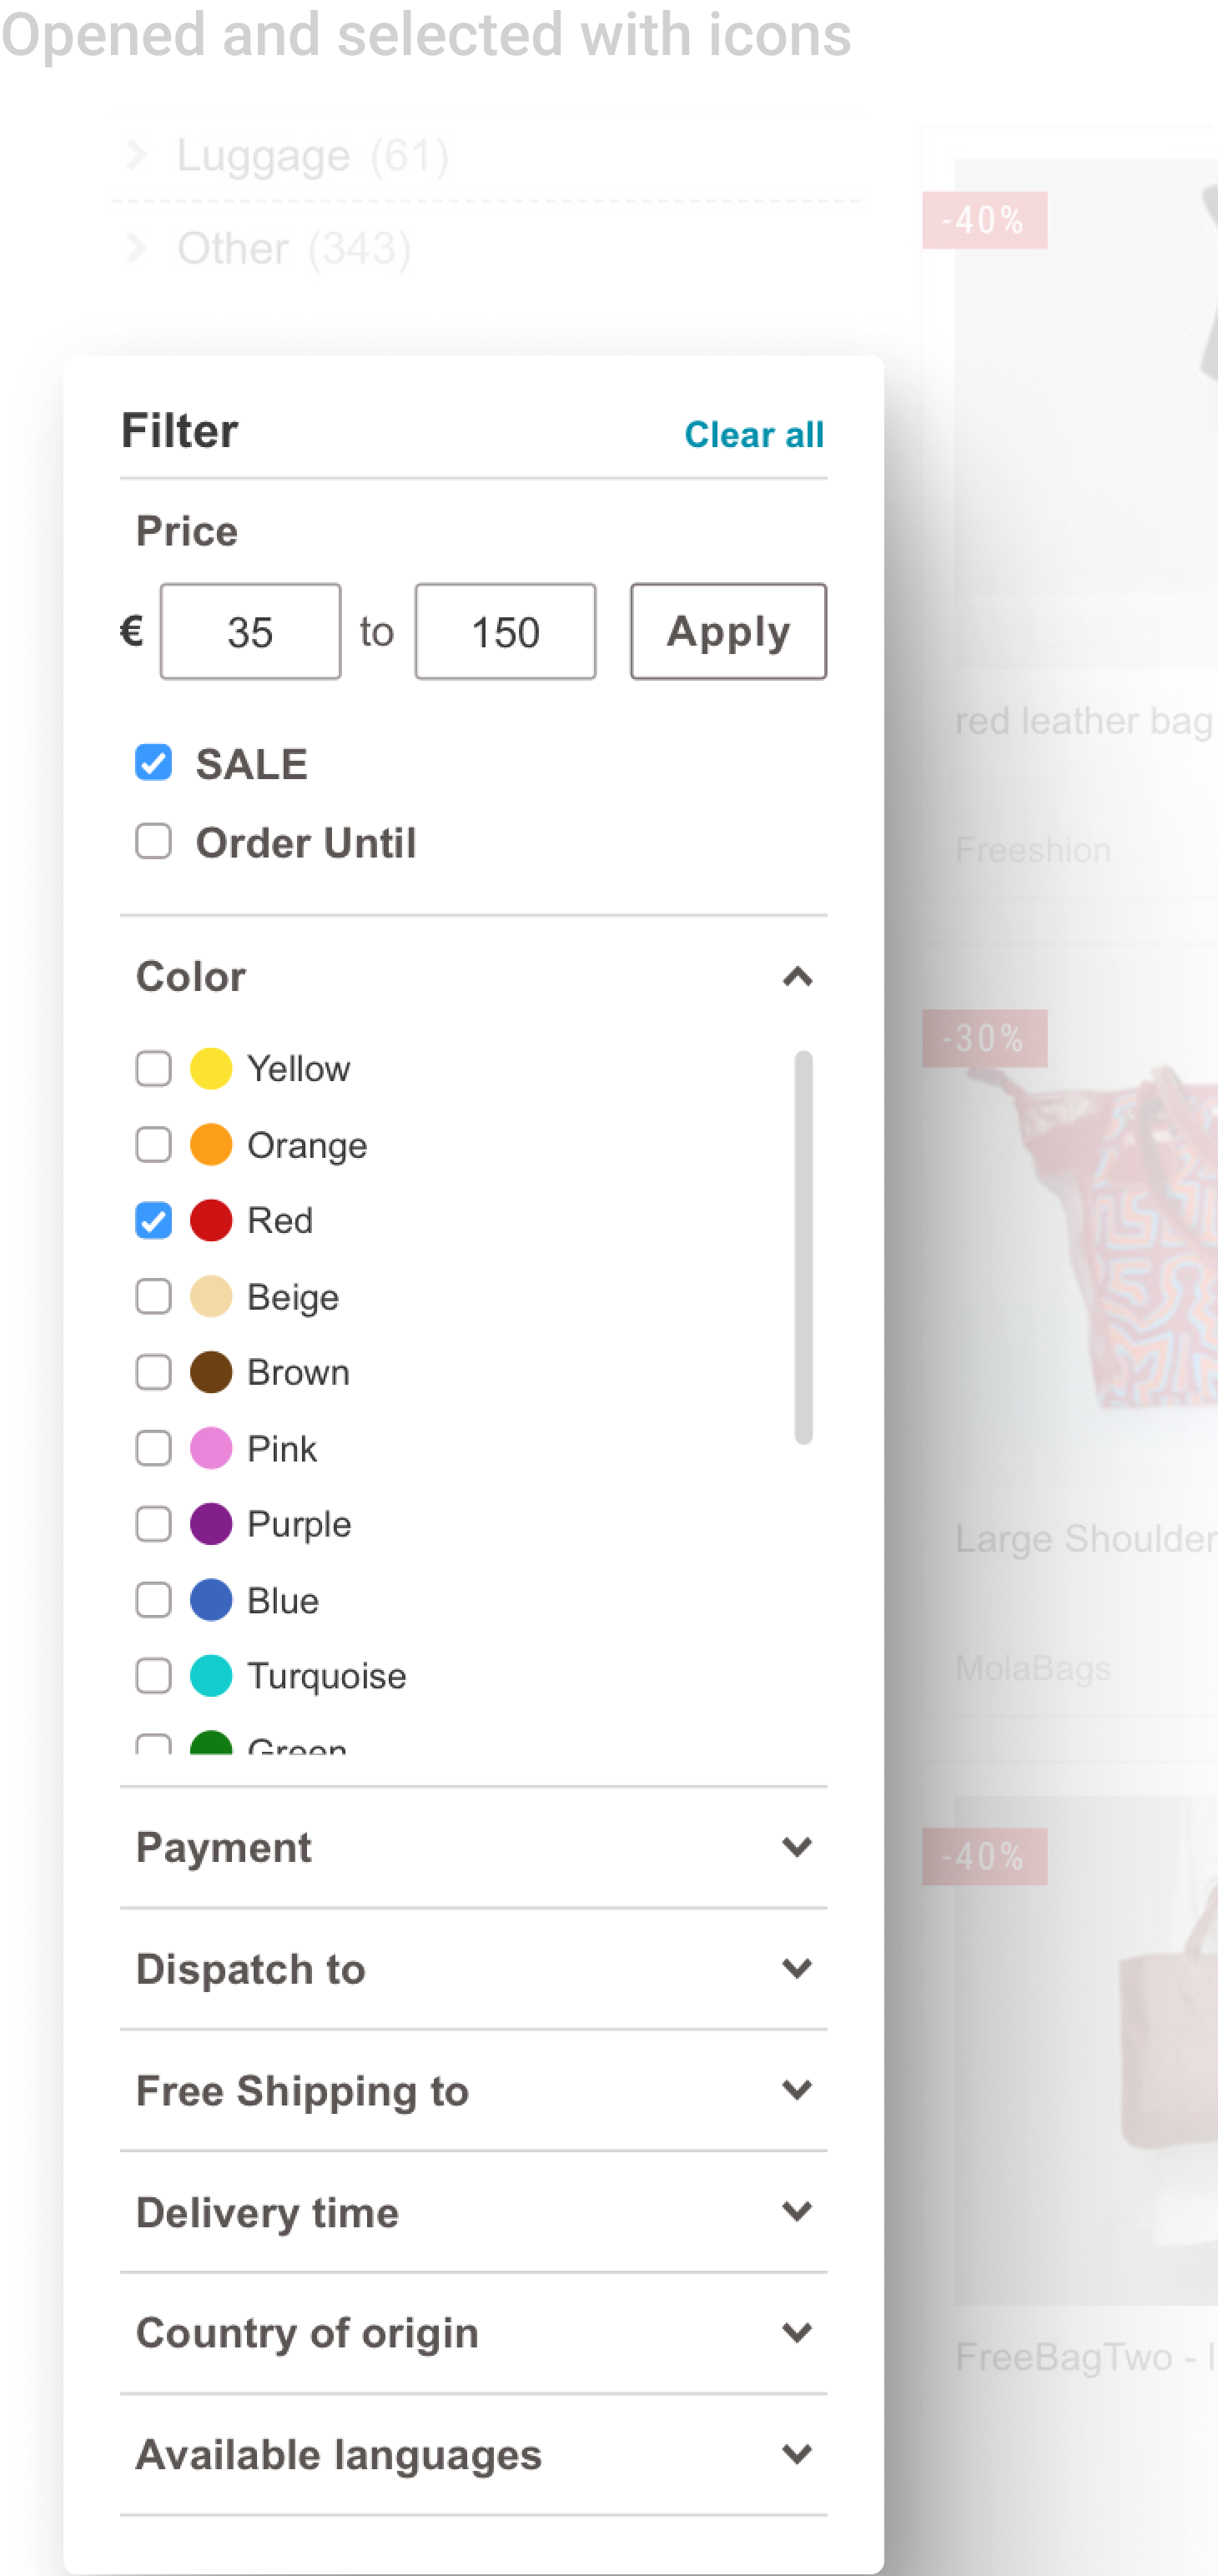Uncheck the Red color checkbox

pos(153,1220)
